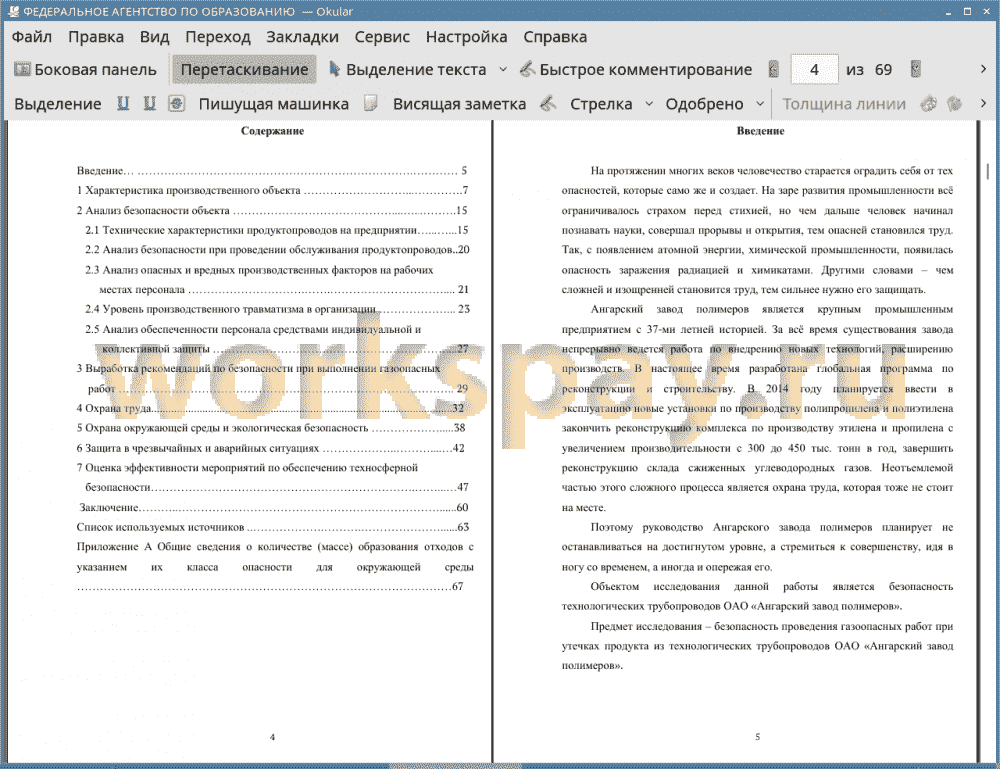Click the second underline annotation icon
Image resolution: width=1000 pixels, height=769 pixels.
pos(150,103)
